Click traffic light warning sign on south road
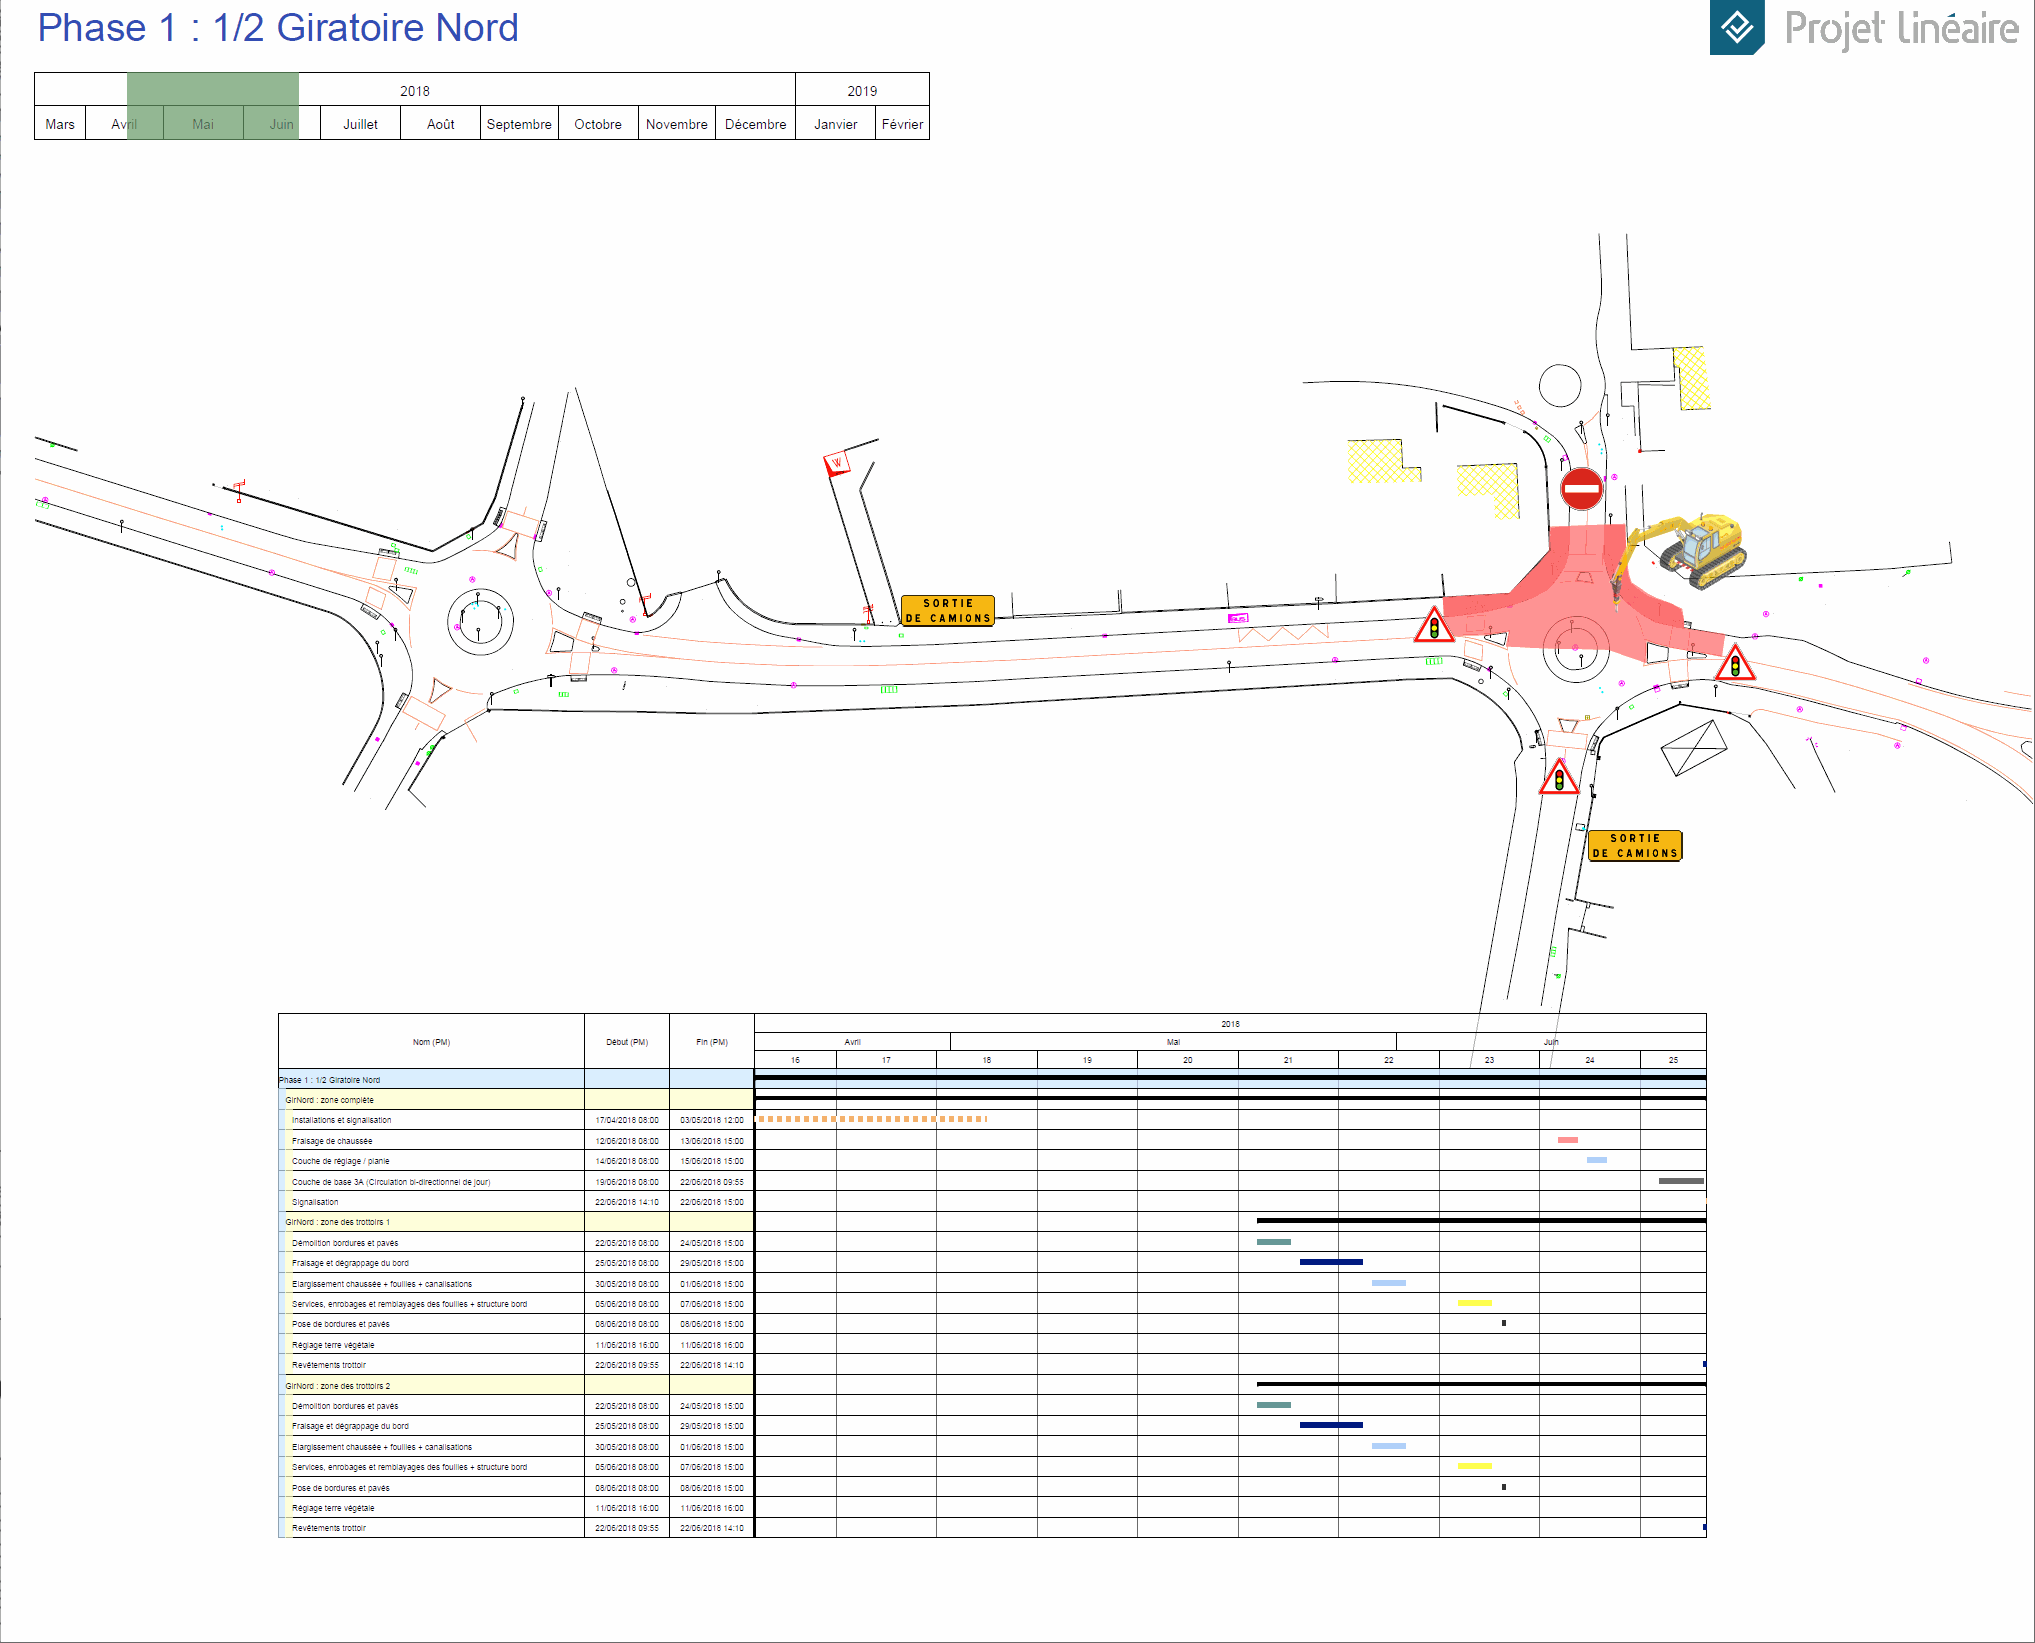Screen dimensions: 2035x1643 click(x=1558, y=779)
